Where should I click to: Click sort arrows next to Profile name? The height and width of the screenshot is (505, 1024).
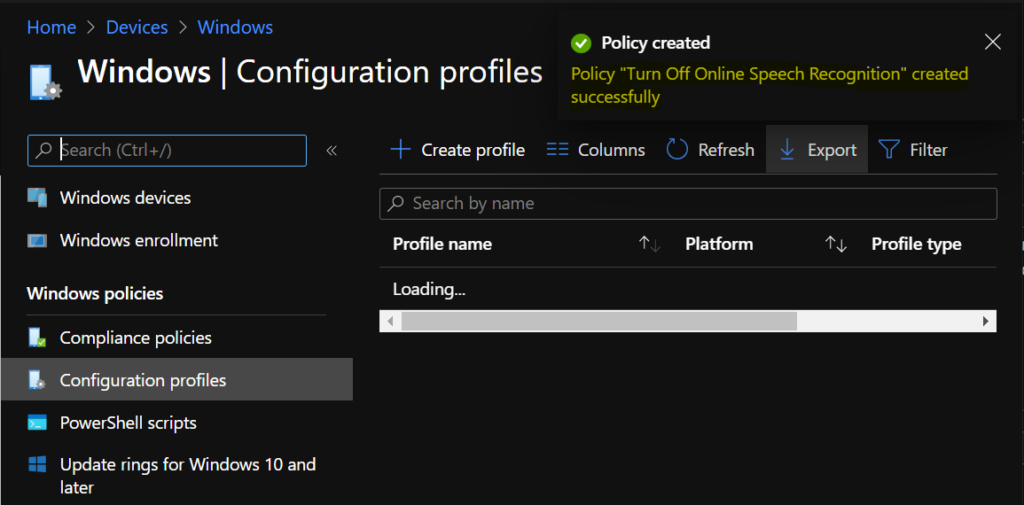pyautogui.click(x=650, y=244)
